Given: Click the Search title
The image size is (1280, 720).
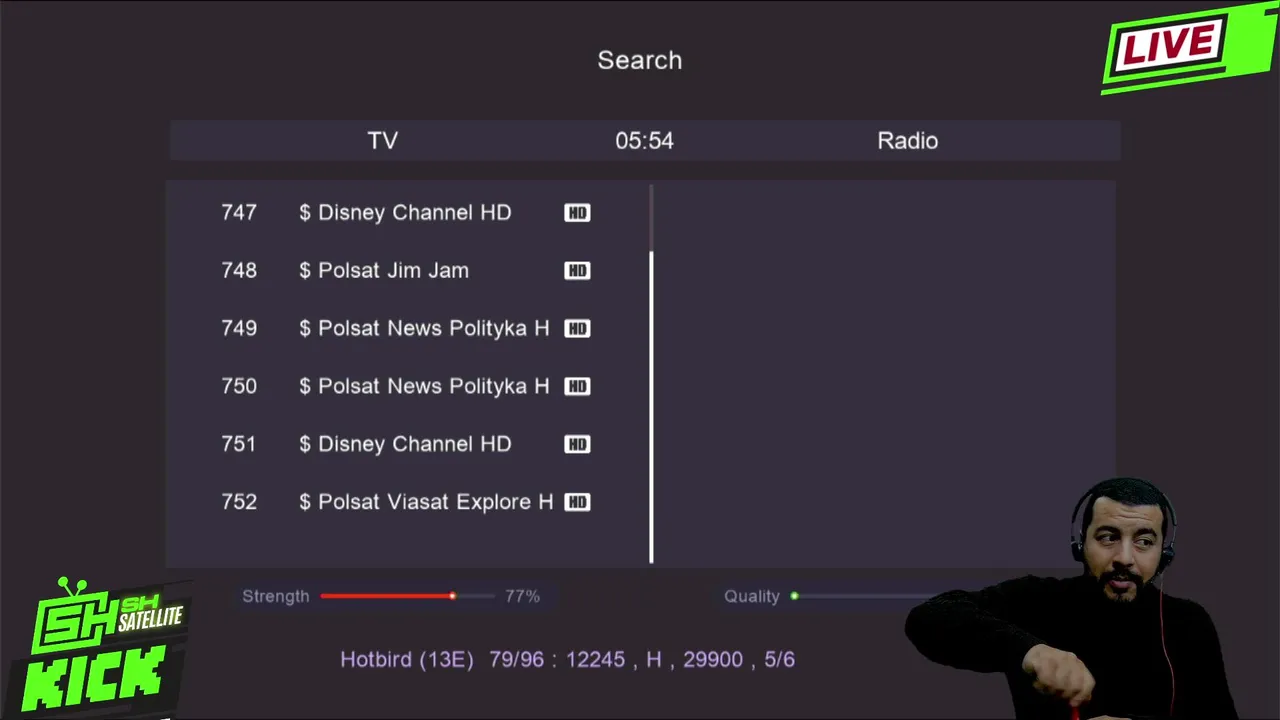Looking at the screenshot, I should (640, 60).
